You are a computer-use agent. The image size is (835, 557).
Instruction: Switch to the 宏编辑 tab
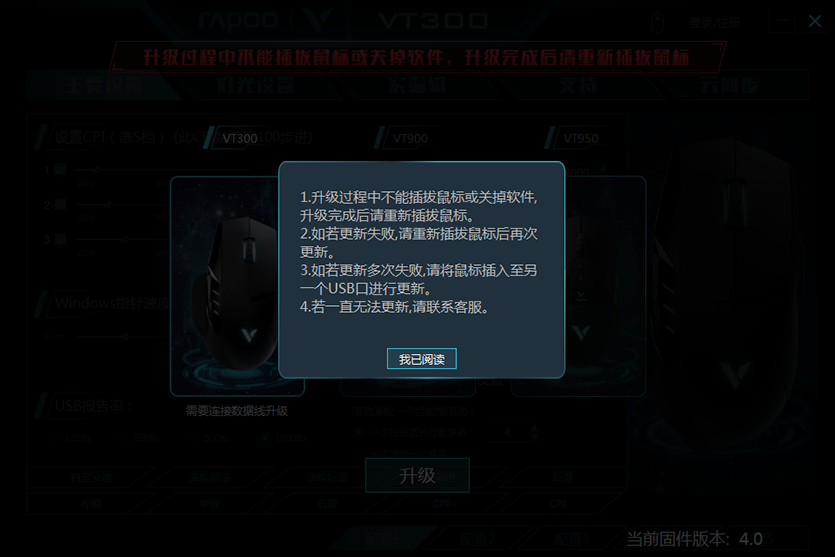point(417,85)
